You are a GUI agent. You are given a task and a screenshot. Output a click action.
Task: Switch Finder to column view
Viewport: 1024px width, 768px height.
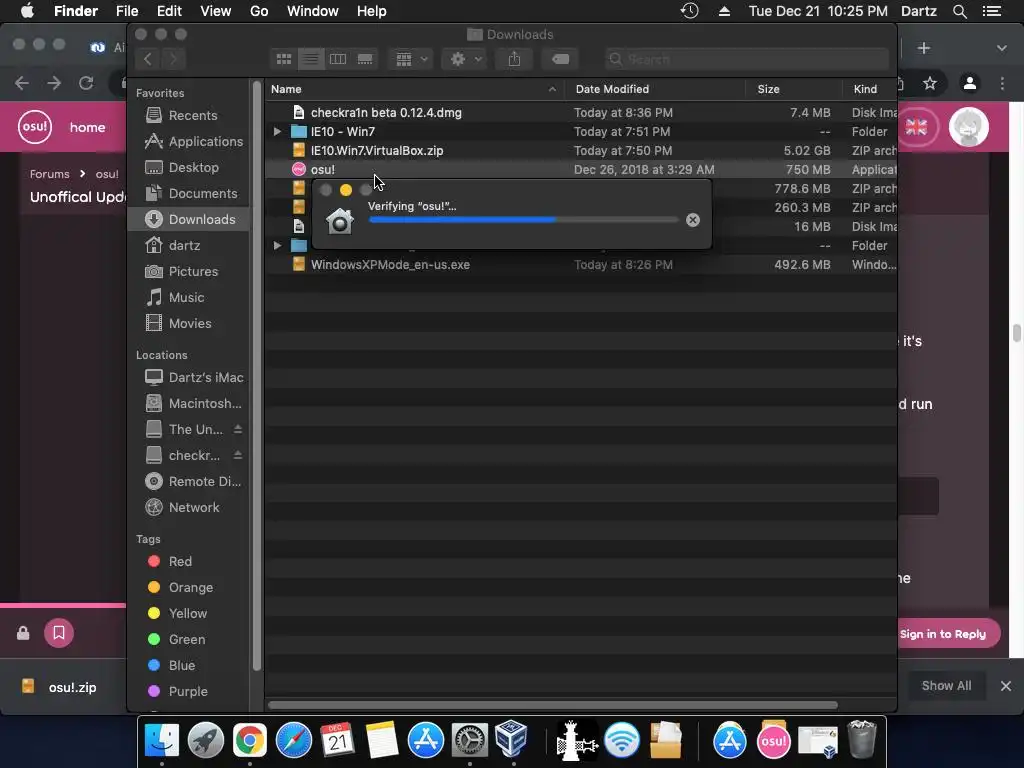(x=338, y=59)
